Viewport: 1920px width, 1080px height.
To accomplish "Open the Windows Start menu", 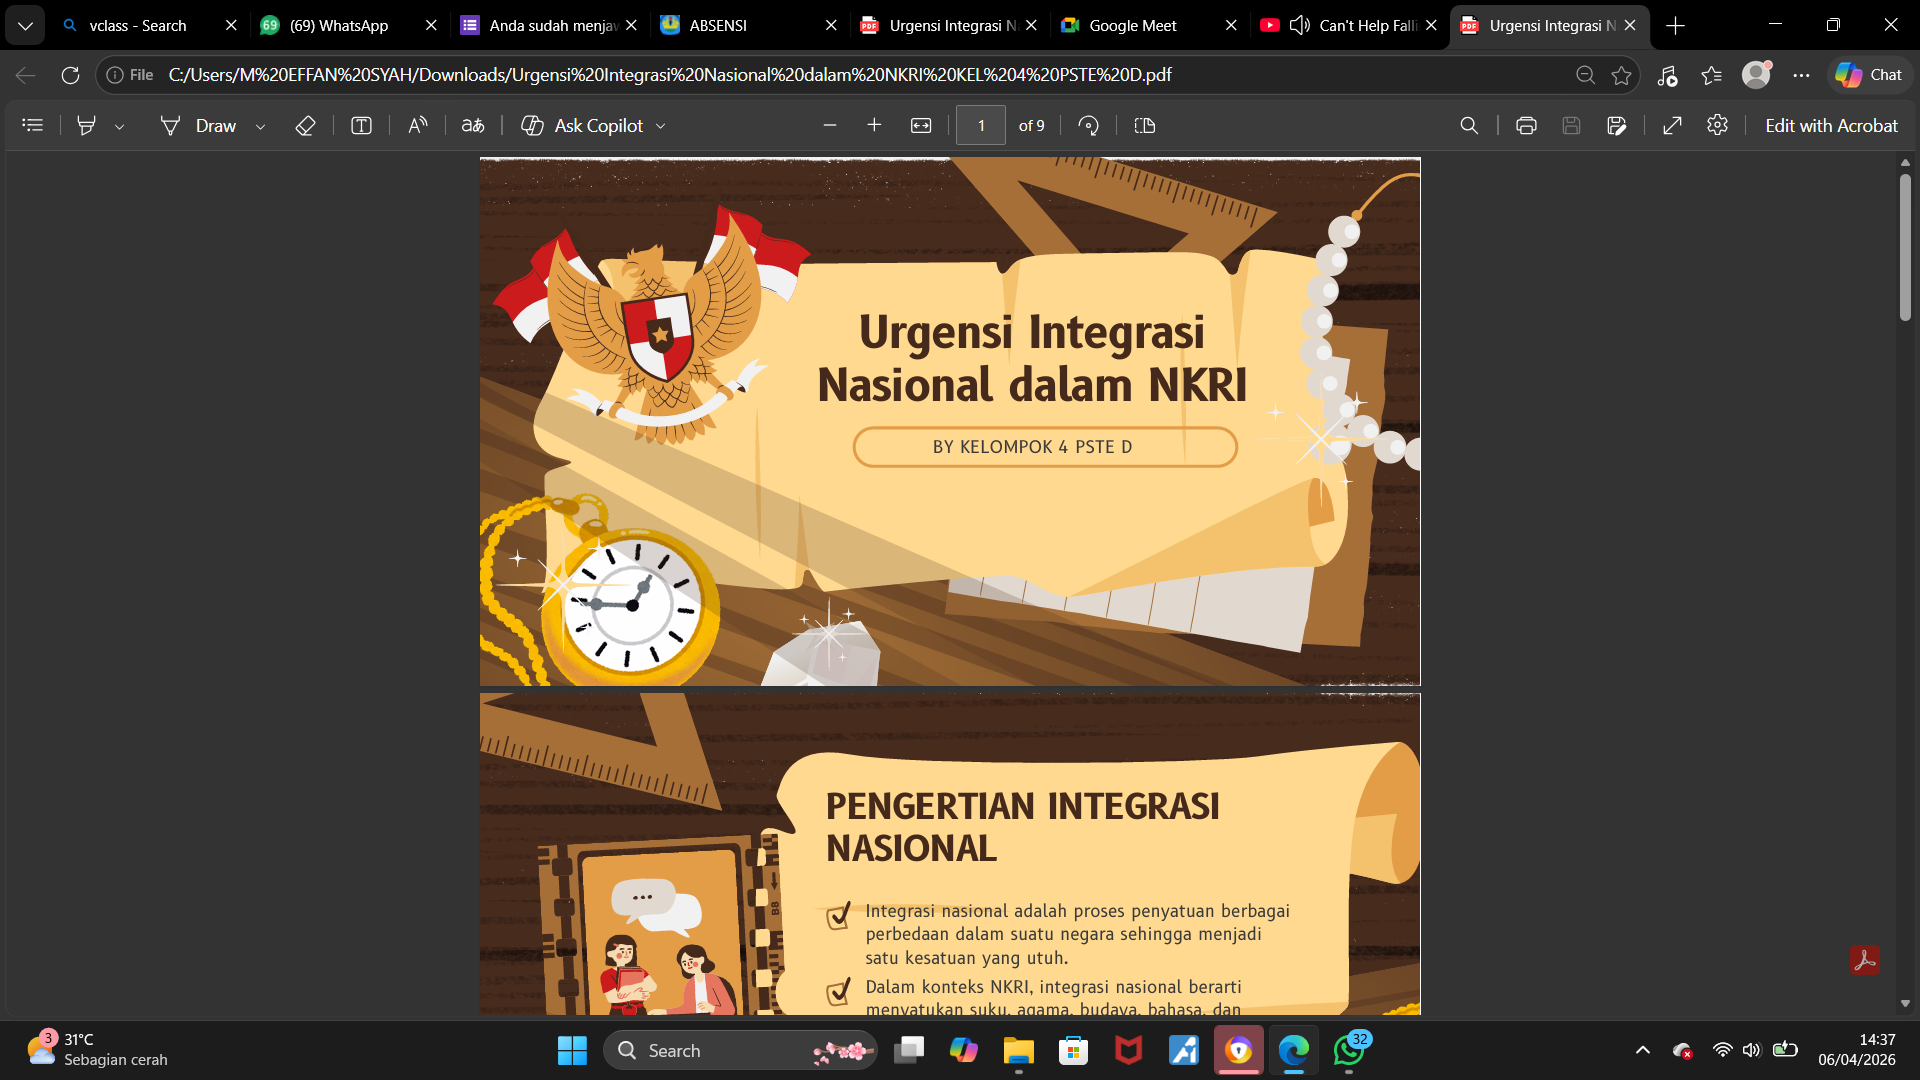I will pyautogui.click(x=572, y=1050).
